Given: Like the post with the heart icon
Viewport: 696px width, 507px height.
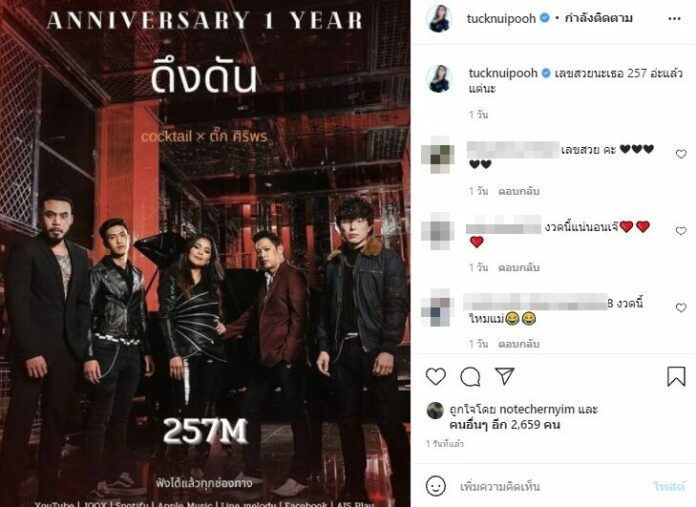Looking at the screenshot, I should 435,376.
